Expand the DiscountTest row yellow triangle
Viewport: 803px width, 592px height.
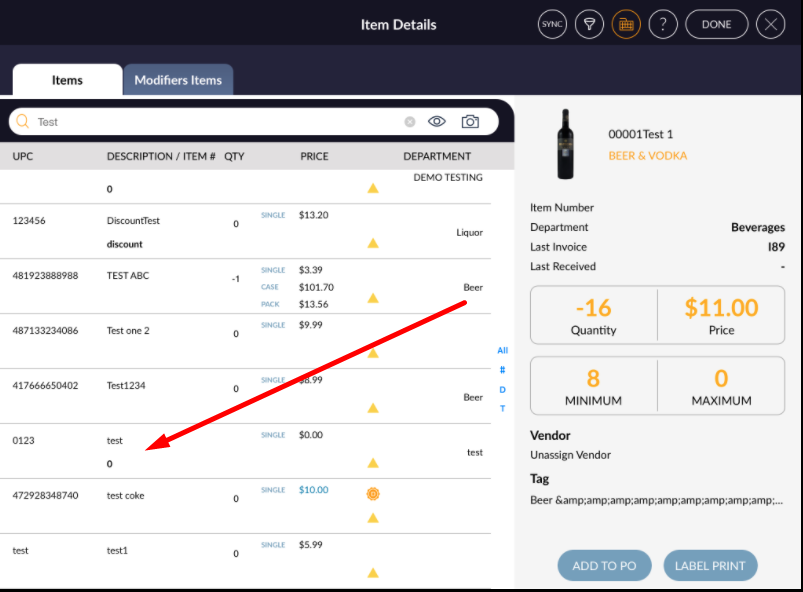click(373, 243)
